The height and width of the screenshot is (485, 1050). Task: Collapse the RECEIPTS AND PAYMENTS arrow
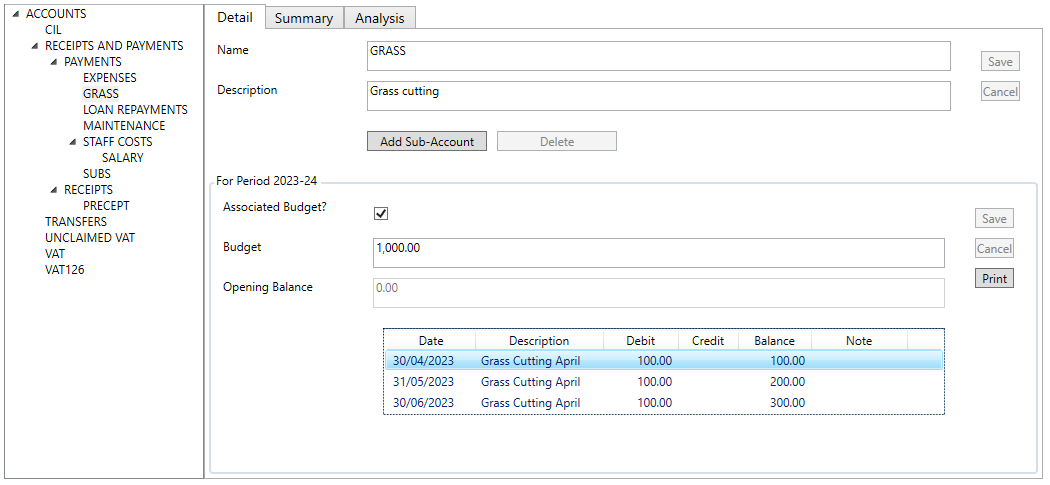tap(35, 46)
